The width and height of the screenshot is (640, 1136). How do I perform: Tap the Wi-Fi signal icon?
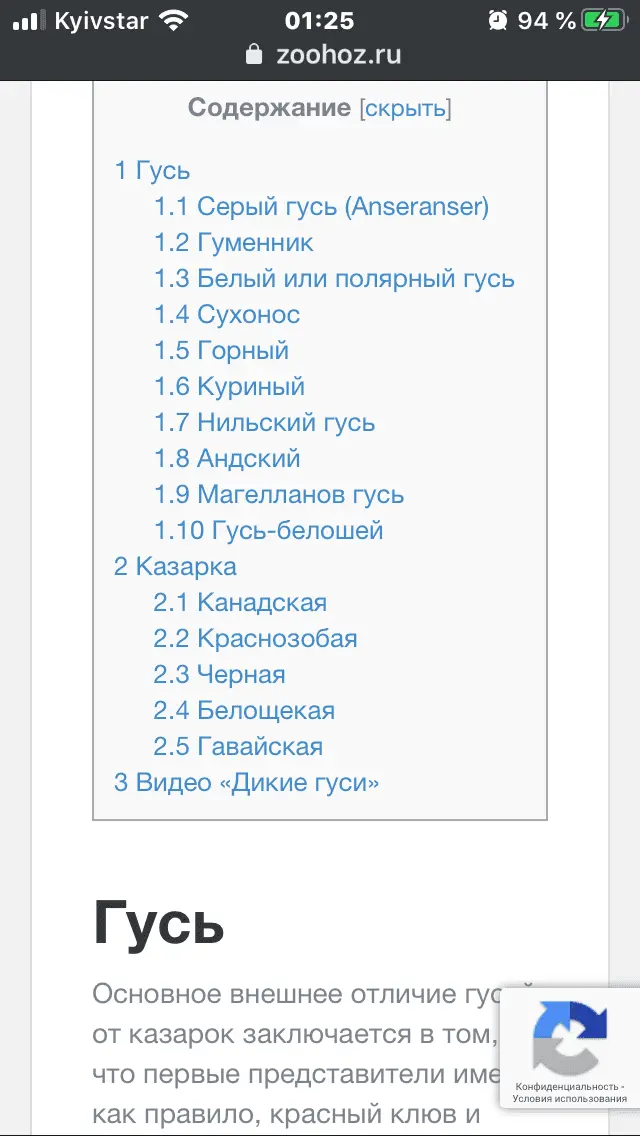click(x=174, y=20)
